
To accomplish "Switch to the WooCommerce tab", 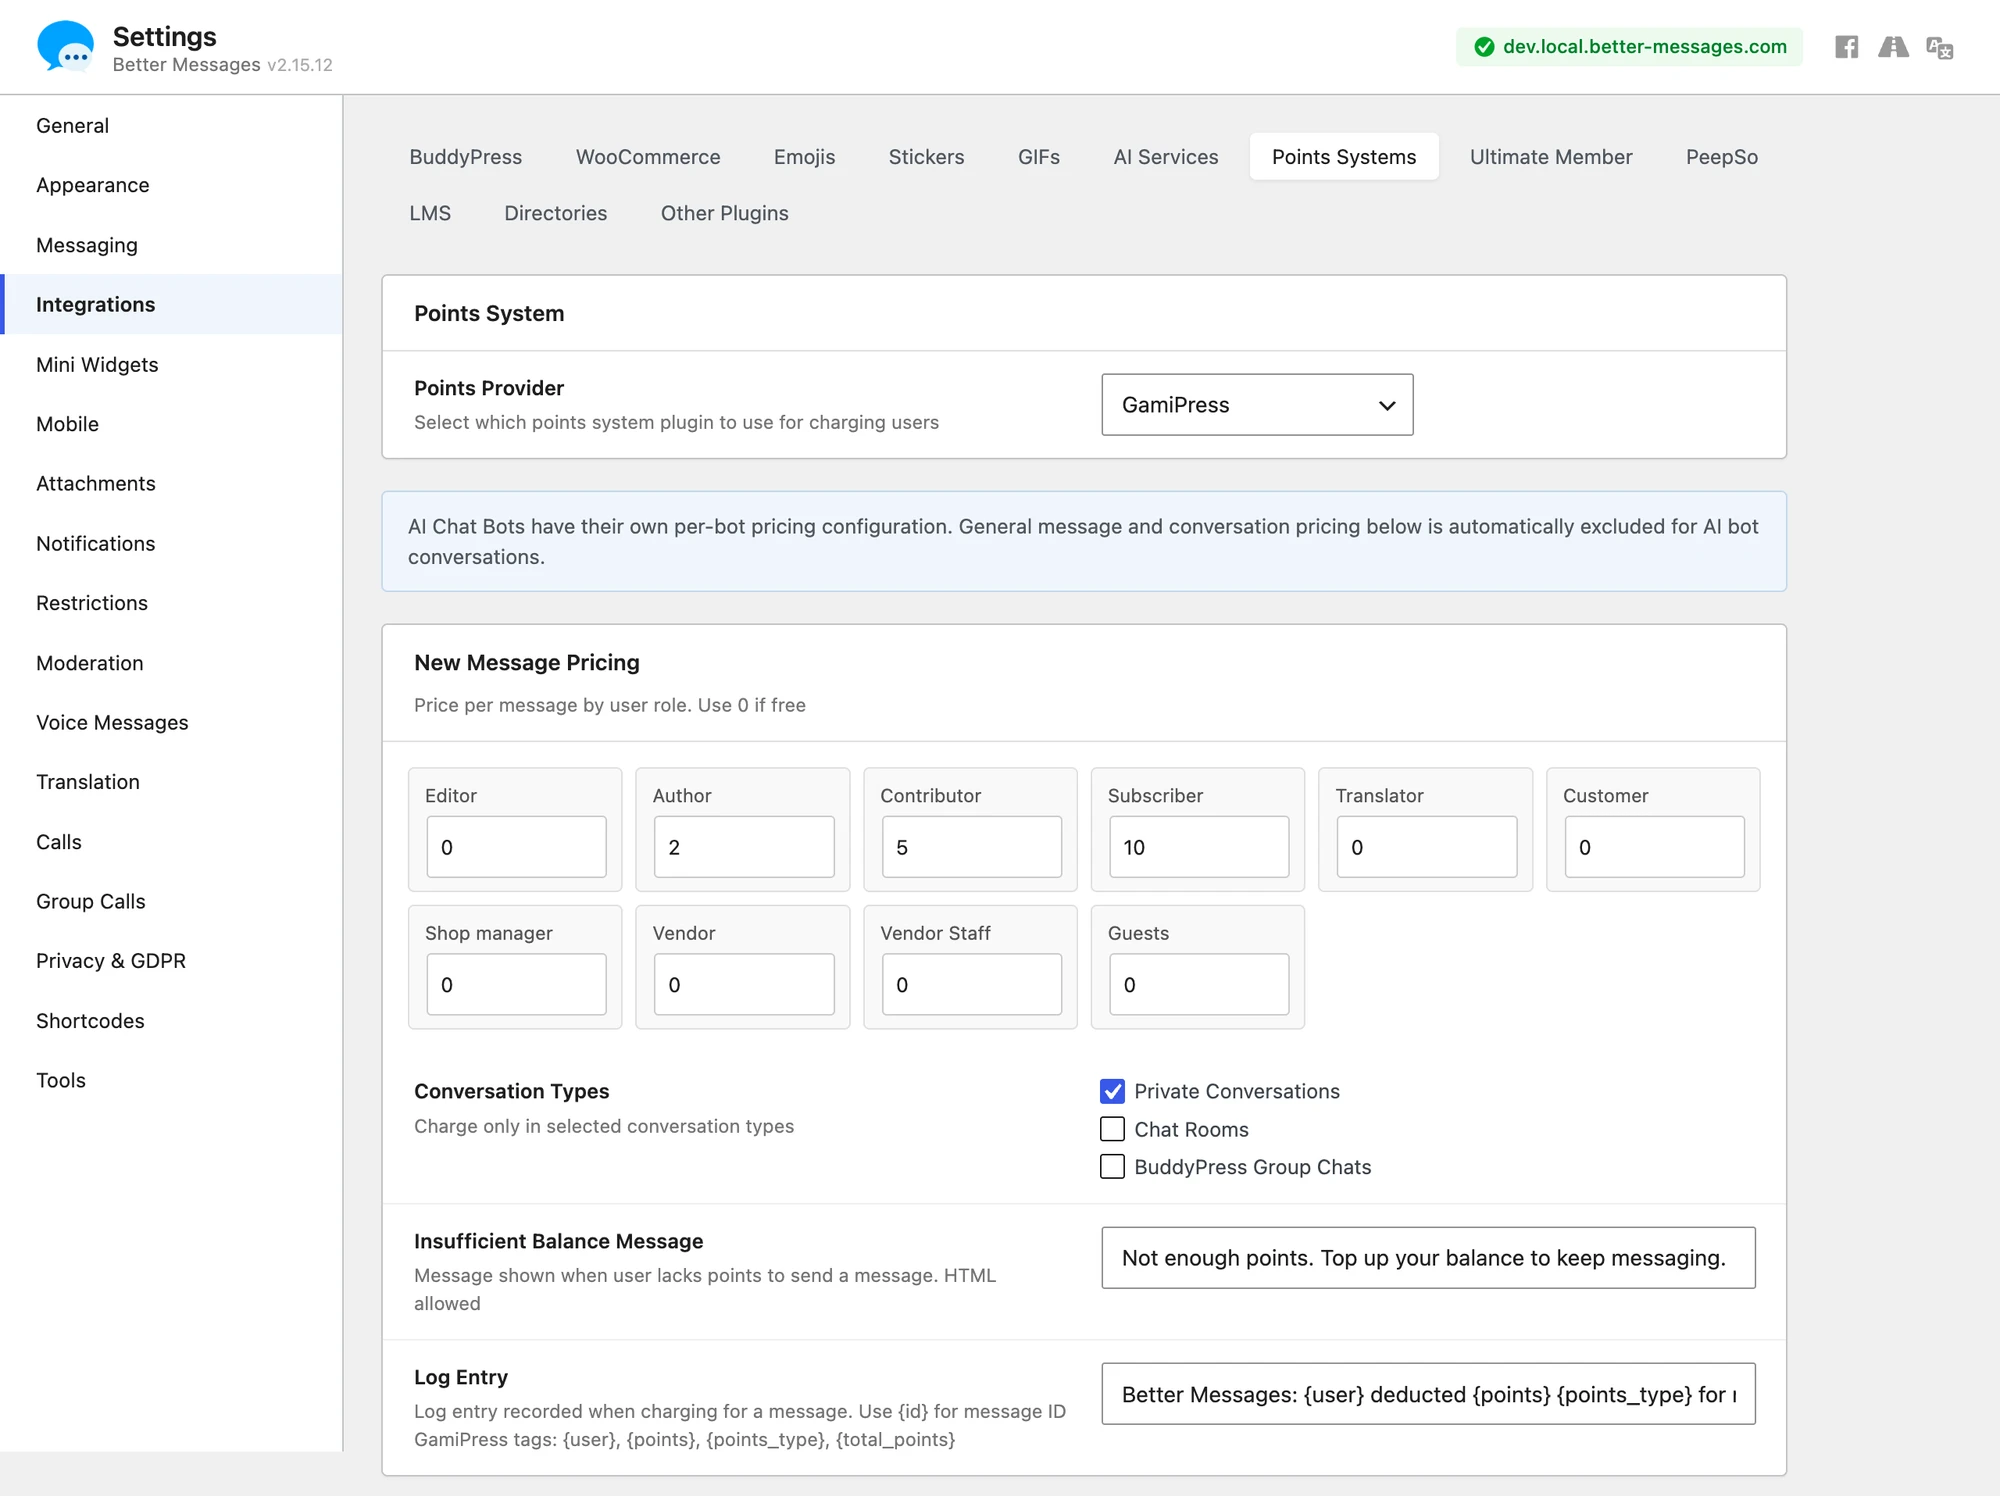I will pos(648,157).
